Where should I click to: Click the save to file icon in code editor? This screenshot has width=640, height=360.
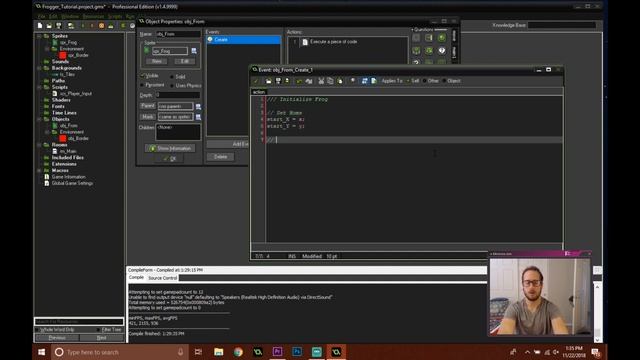[278, 81]
